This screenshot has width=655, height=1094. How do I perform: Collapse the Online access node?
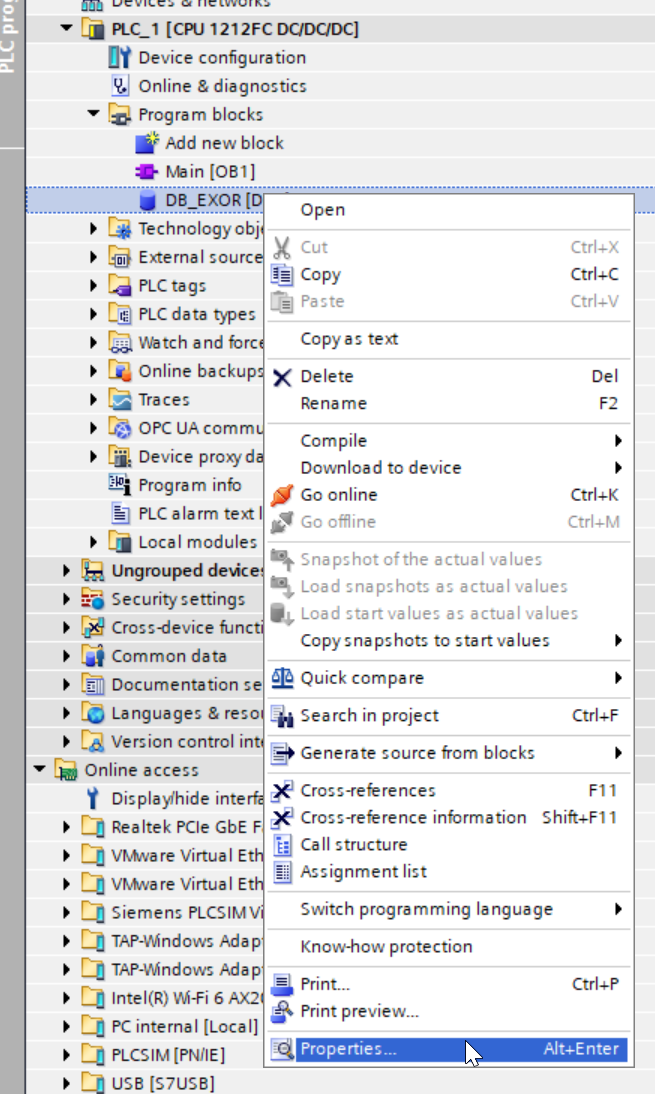(39, 770)
